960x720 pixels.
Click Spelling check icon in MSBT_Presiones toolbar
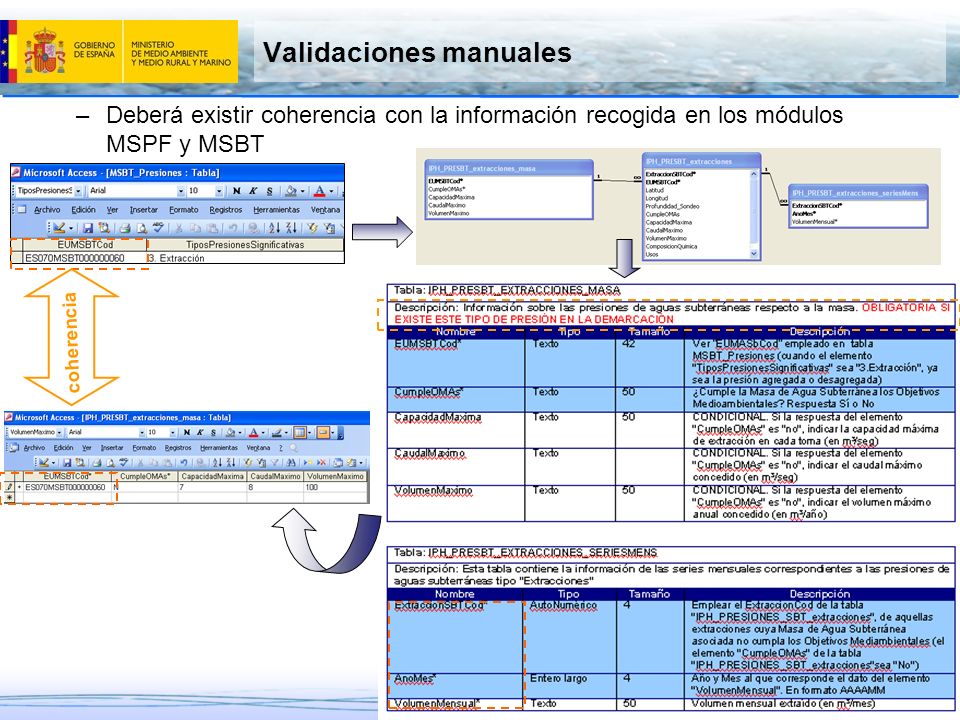pos(158,228)
